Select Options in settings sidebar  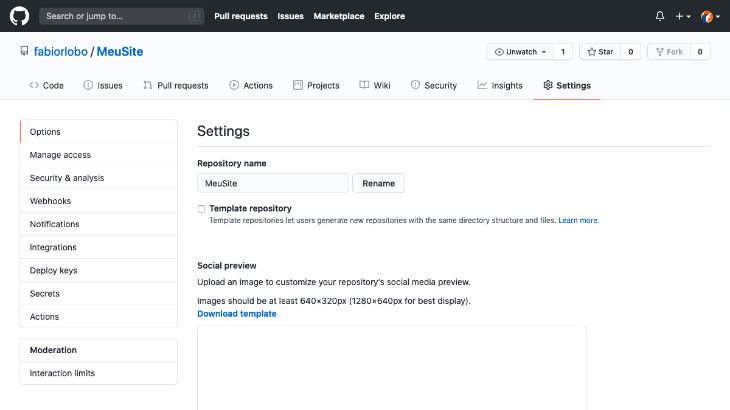(x=99, y=132)
